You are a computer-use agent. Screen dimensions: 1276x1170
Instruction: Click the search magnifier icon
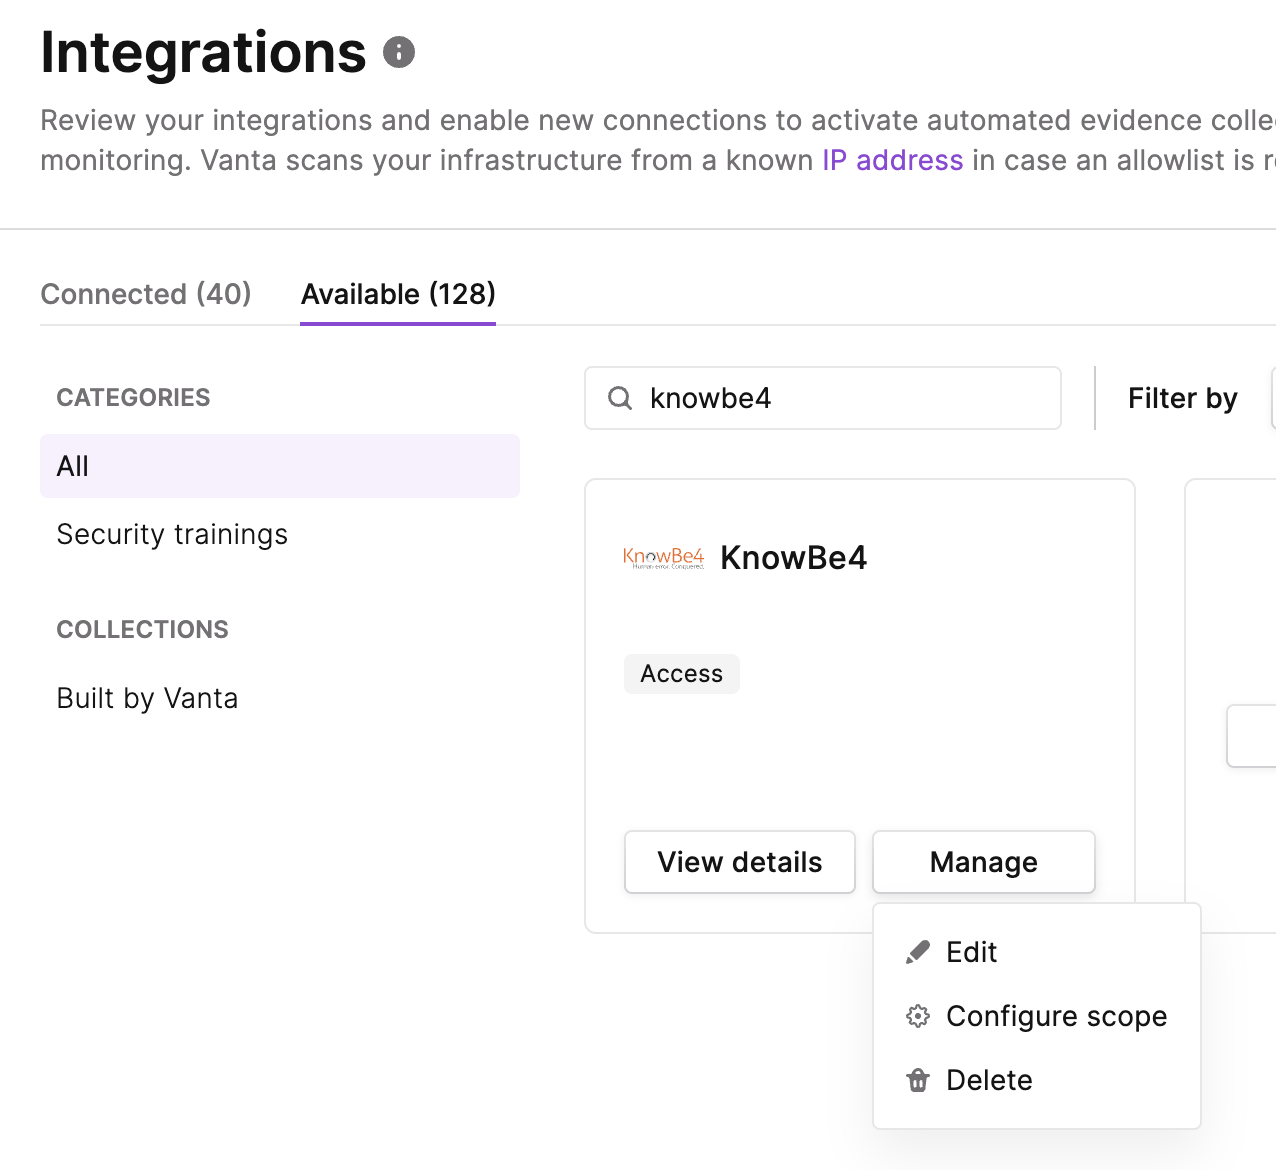tap(620, 398)
